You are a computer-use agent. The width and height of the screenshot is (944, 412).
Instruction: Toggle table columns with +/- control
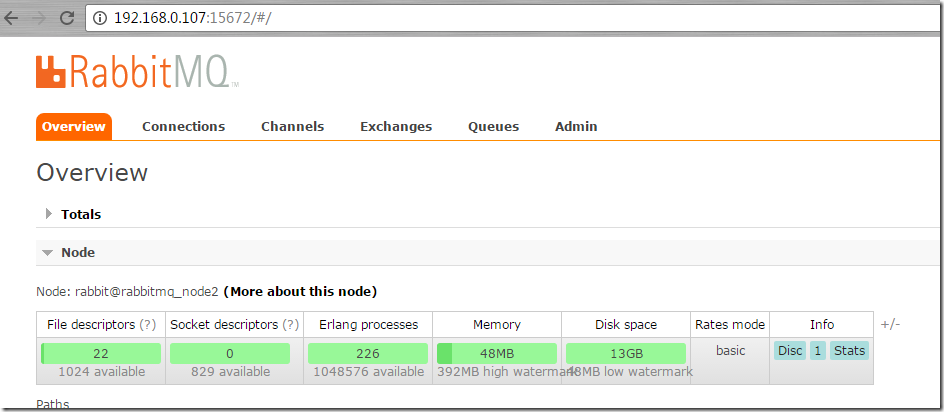click(x=890, y=324)
